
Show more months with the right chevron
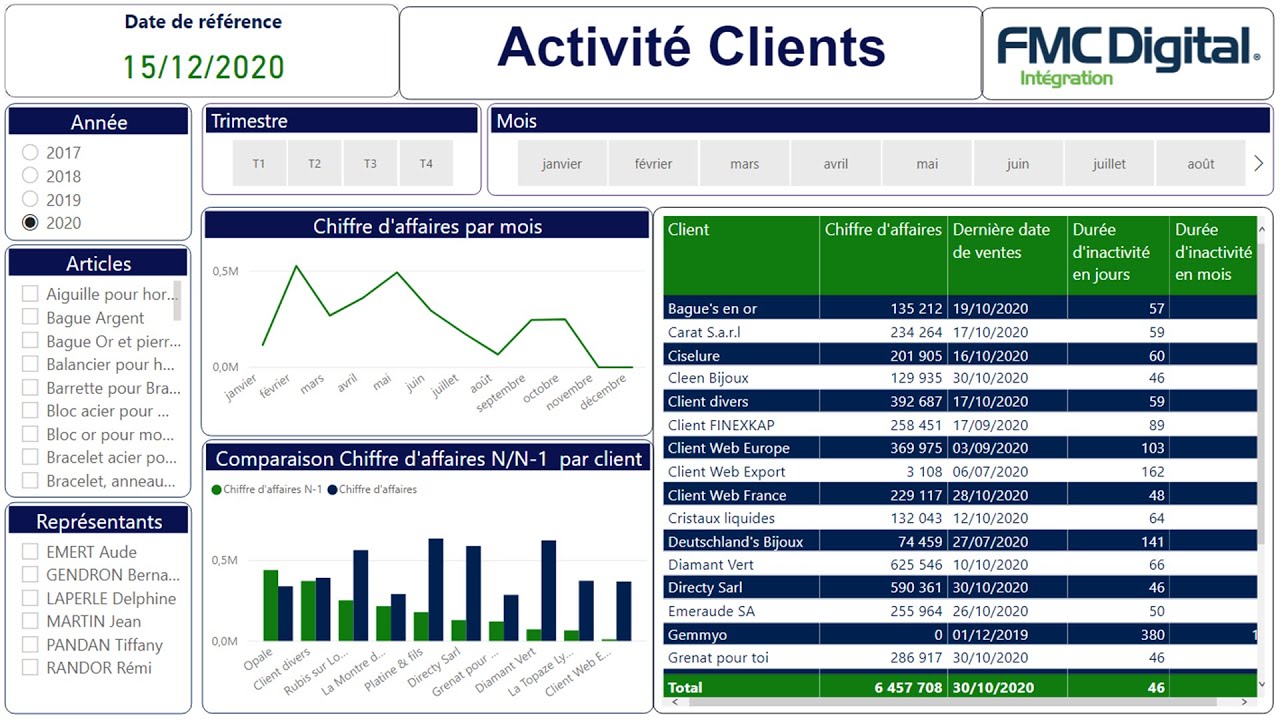[x=1258, y=163]
